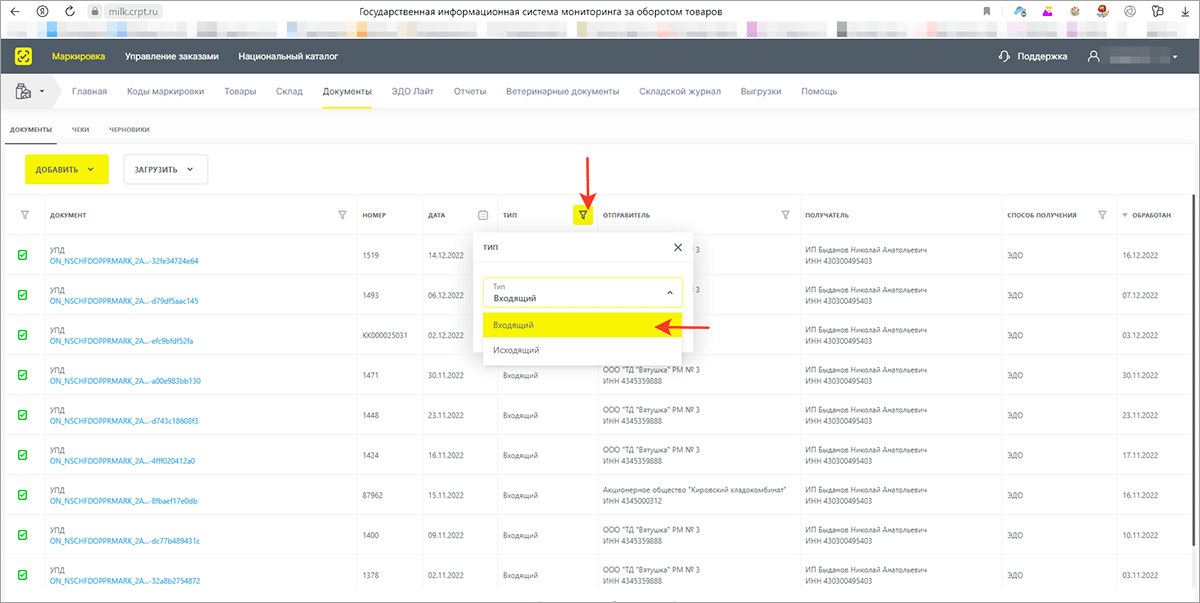Open the Ветеринарные документы tab
Image resolution: width=1200 pixels, height=603 pixels.
pyautogui.click(x=563, y=92)
